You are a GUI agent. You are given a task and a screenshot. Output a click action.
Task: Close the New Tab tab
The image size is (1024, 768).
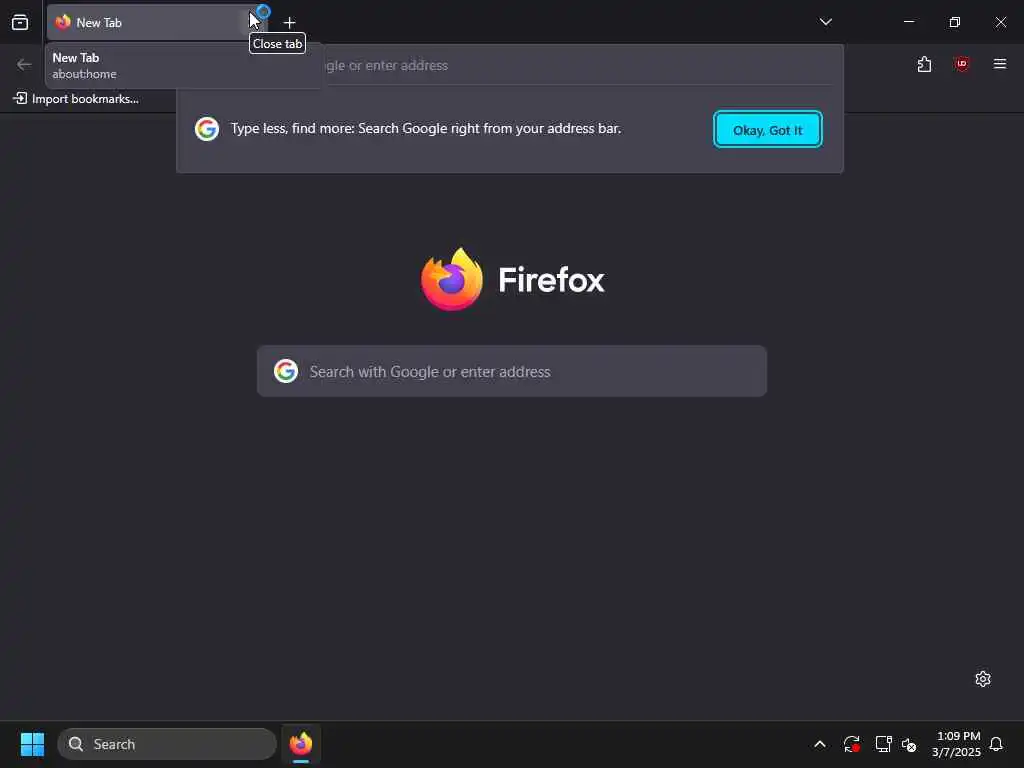pyautogui.click(x=255, y=22)
